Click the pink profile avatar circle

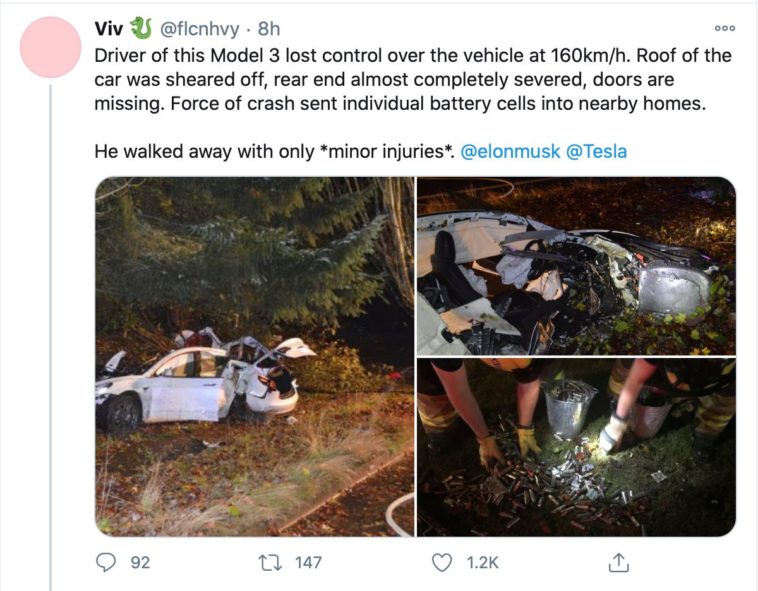pyautogui.click(x=50, y=47)
